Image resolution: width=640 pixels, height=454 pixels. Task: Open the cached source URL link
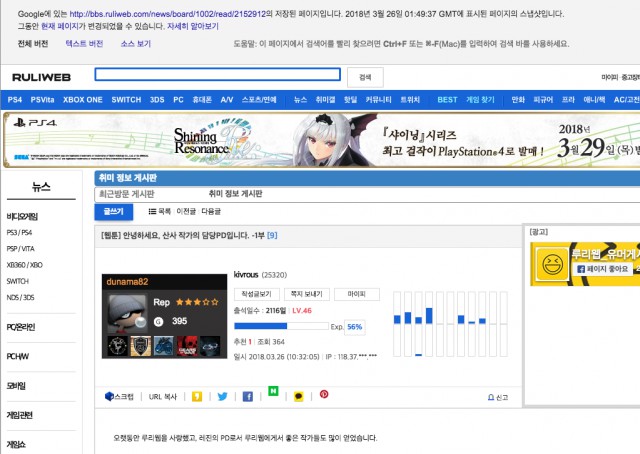click(x=168, y=14)
